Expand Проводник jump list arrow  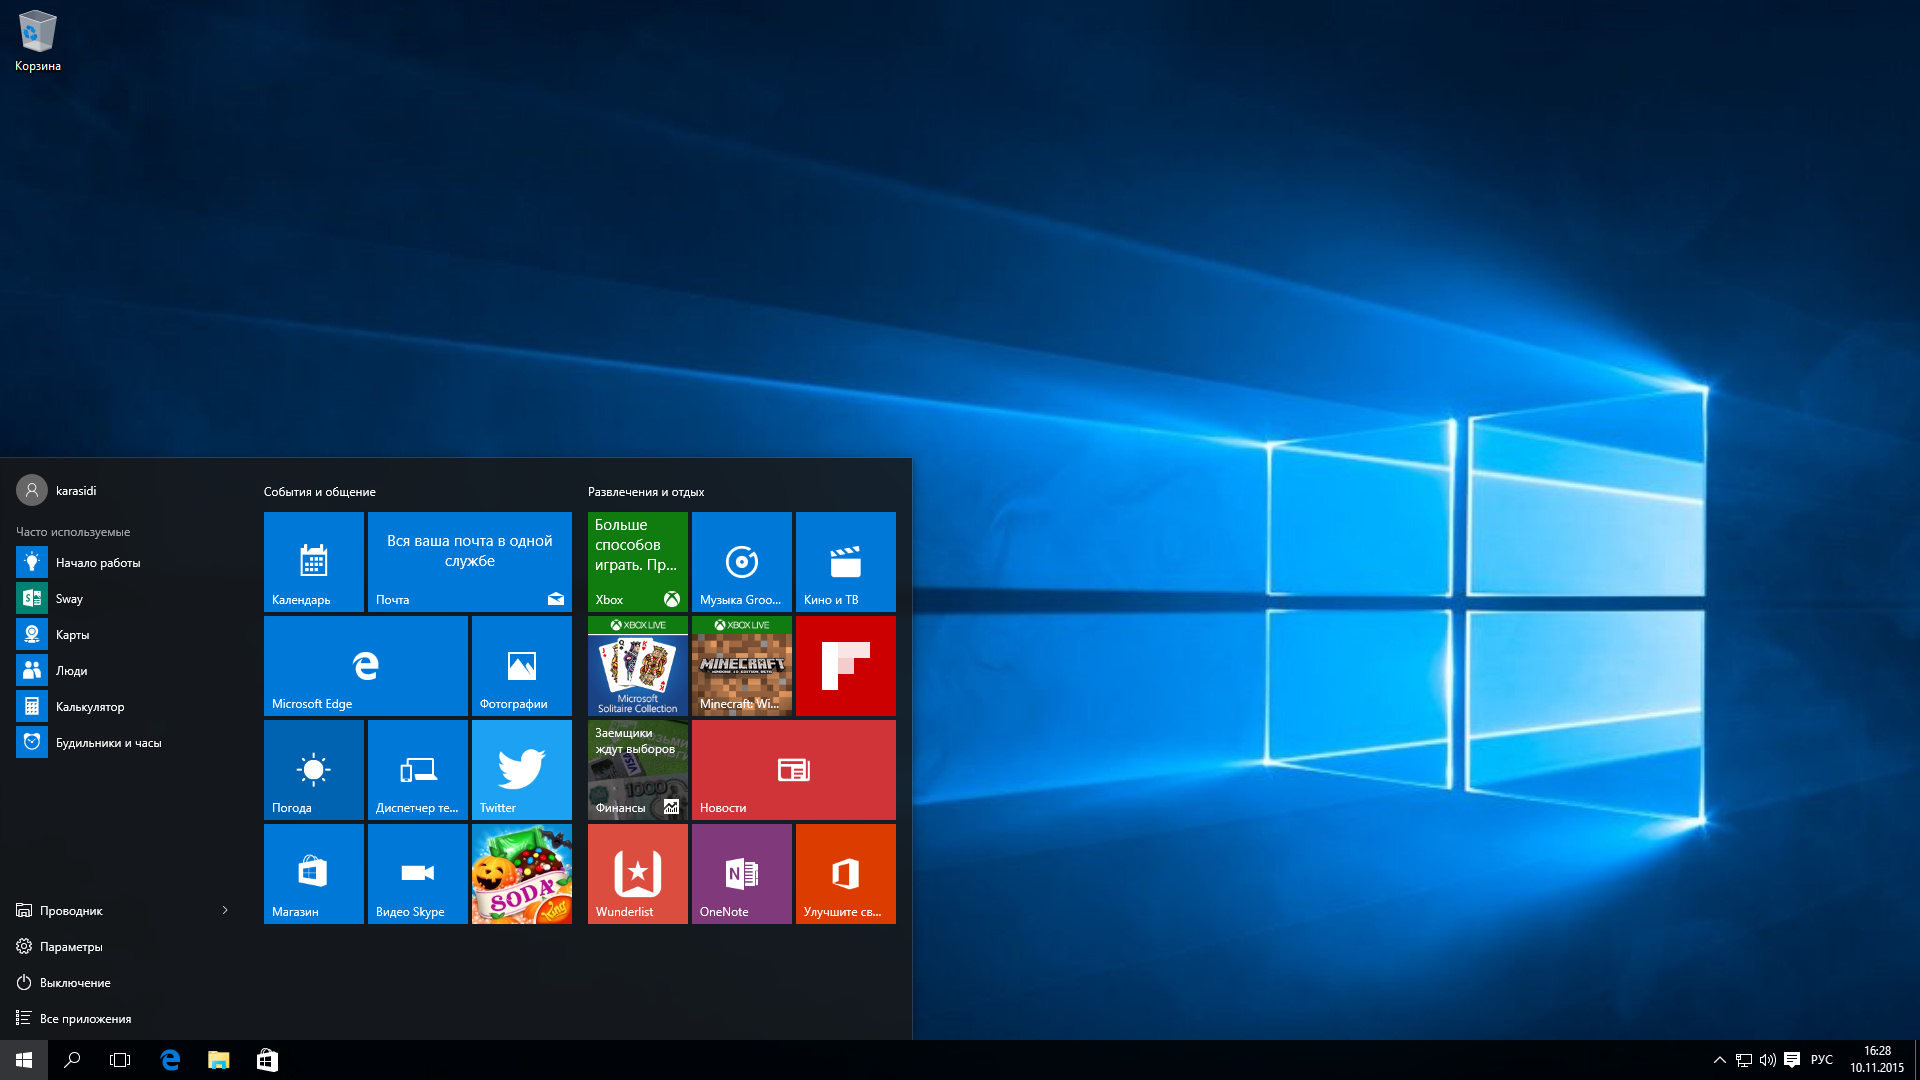click(225, 910)
